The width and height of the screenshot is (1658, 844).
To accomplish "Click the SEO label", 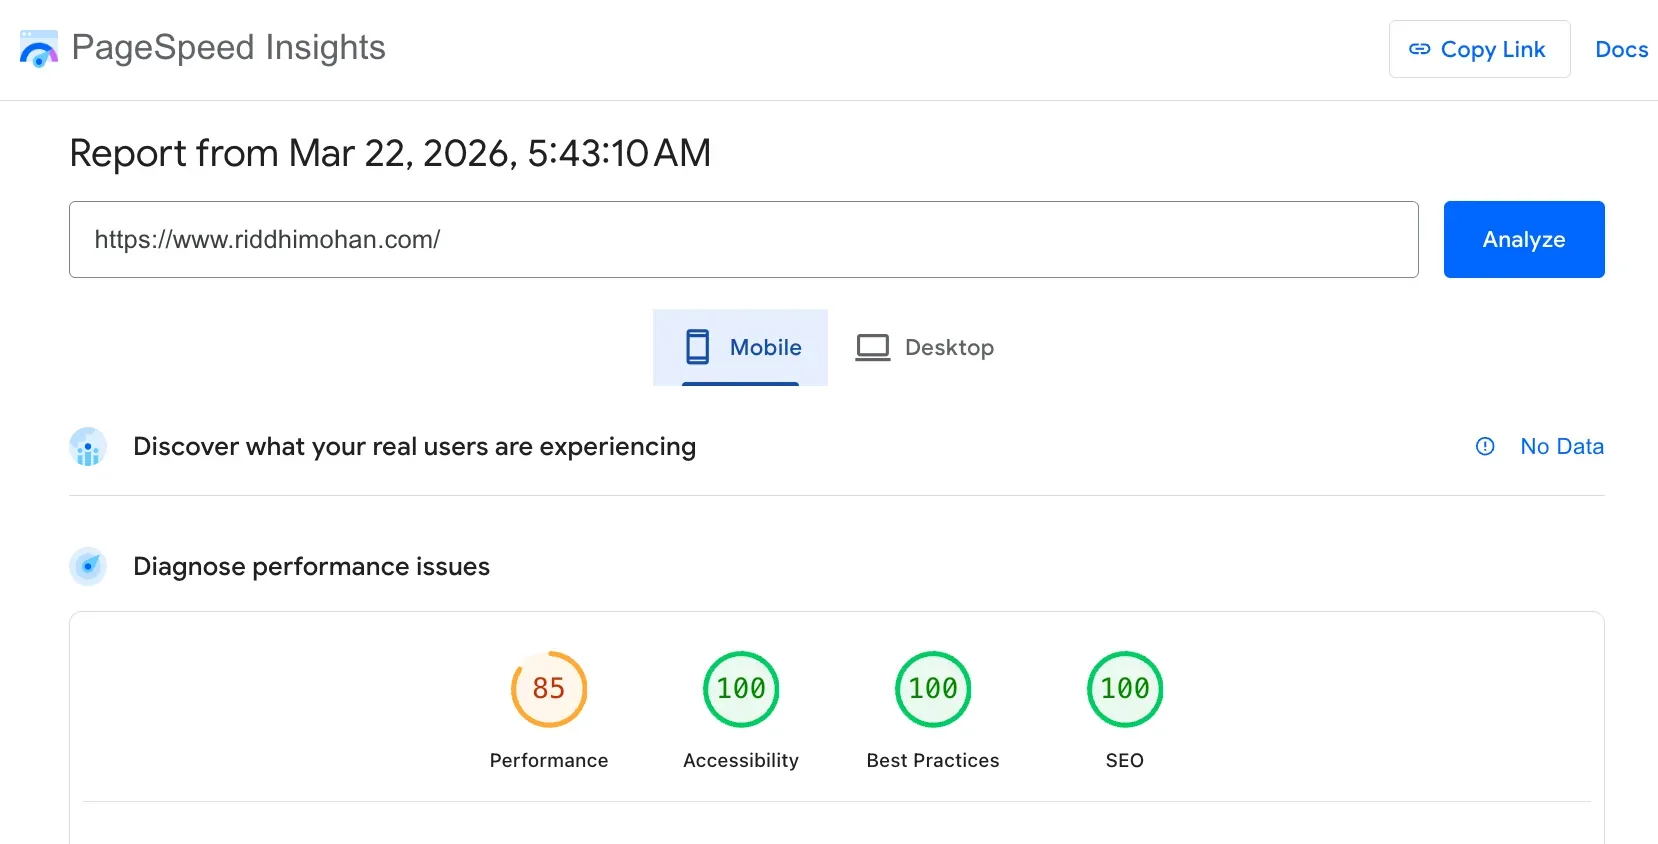I will tap(1125, 760).
